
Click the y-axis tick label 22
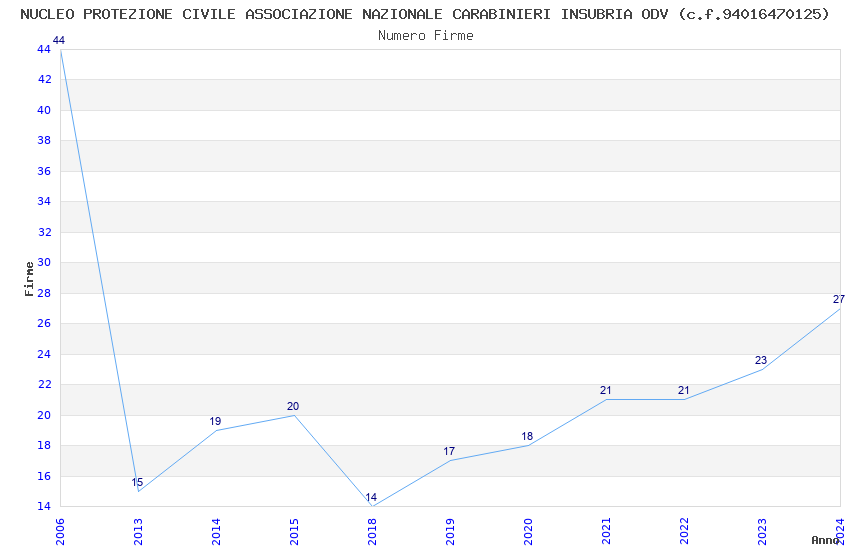pyautogui.click(x=44, y=384)
